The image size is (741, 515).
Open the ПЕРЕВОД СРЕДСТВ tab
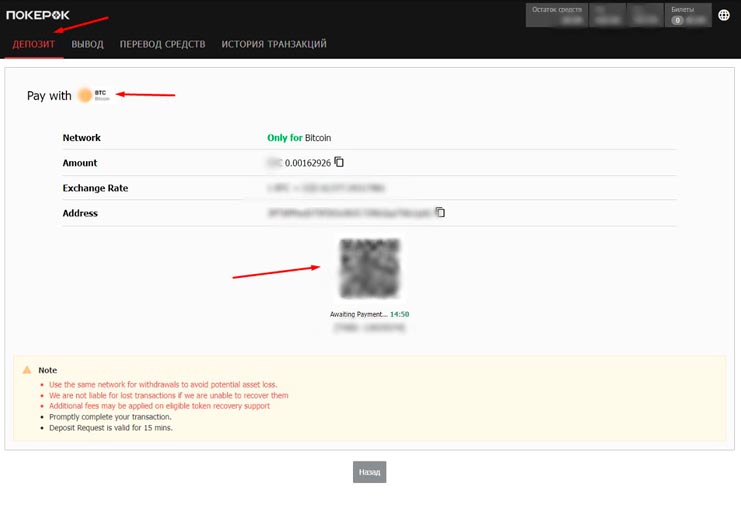click(x=162, y=44)
